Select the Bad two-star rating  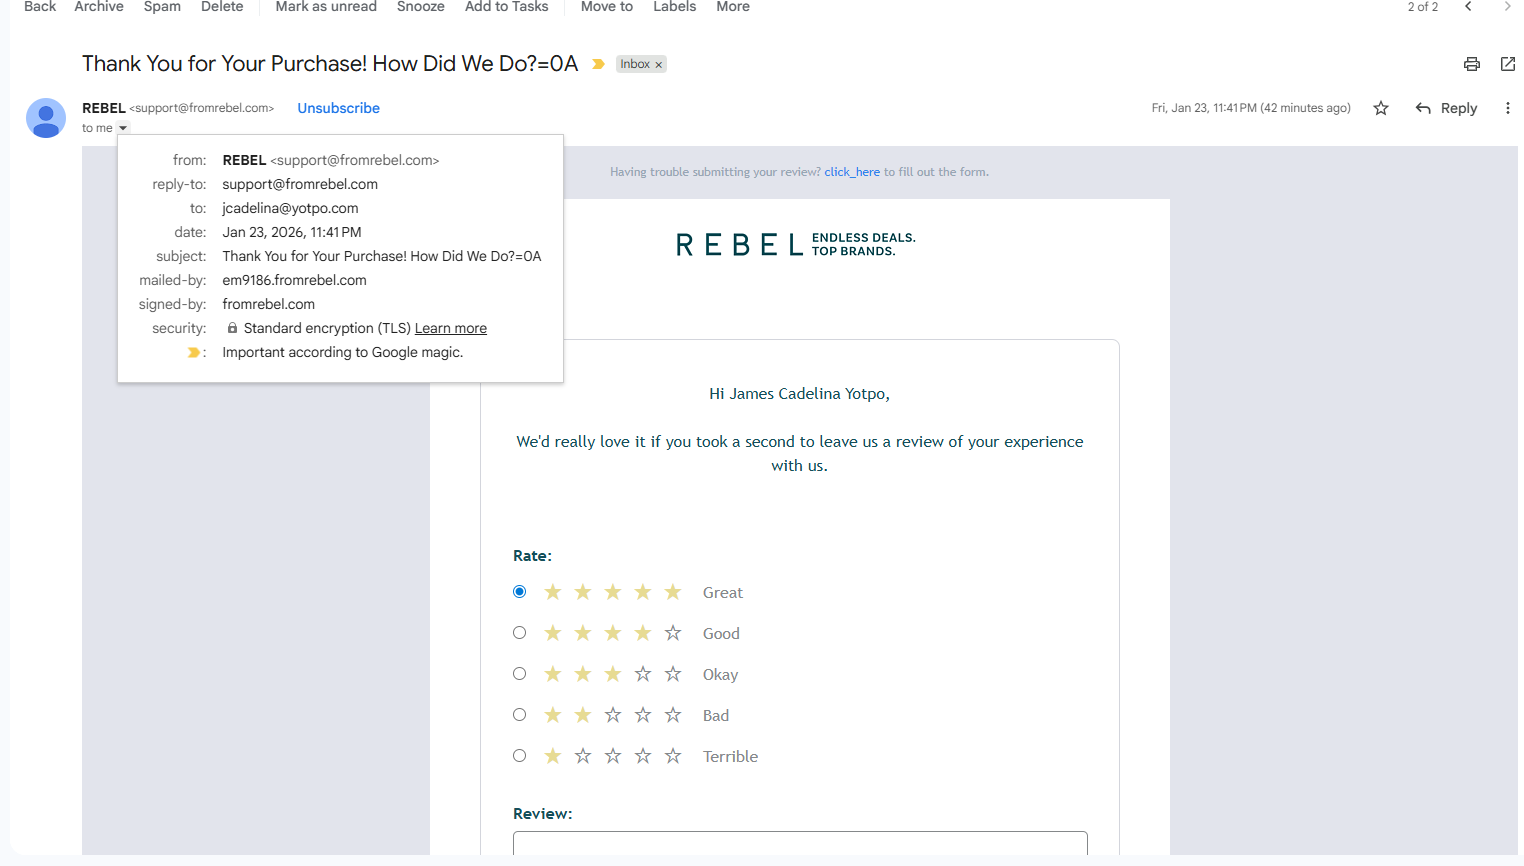click(519, 715)
